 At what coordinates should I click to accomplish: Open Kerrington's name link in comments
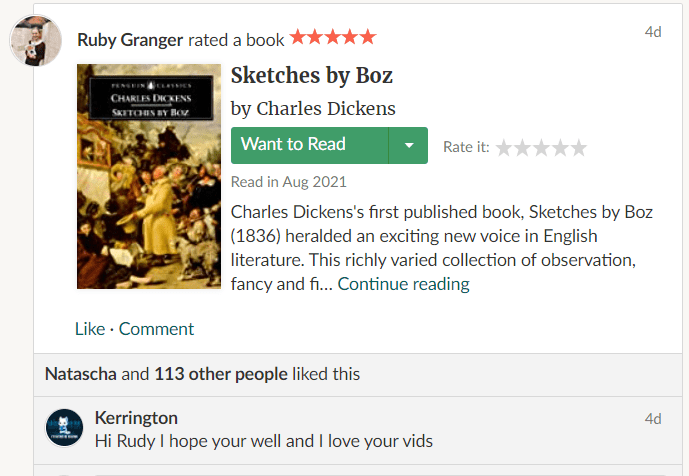click(136, 418)
